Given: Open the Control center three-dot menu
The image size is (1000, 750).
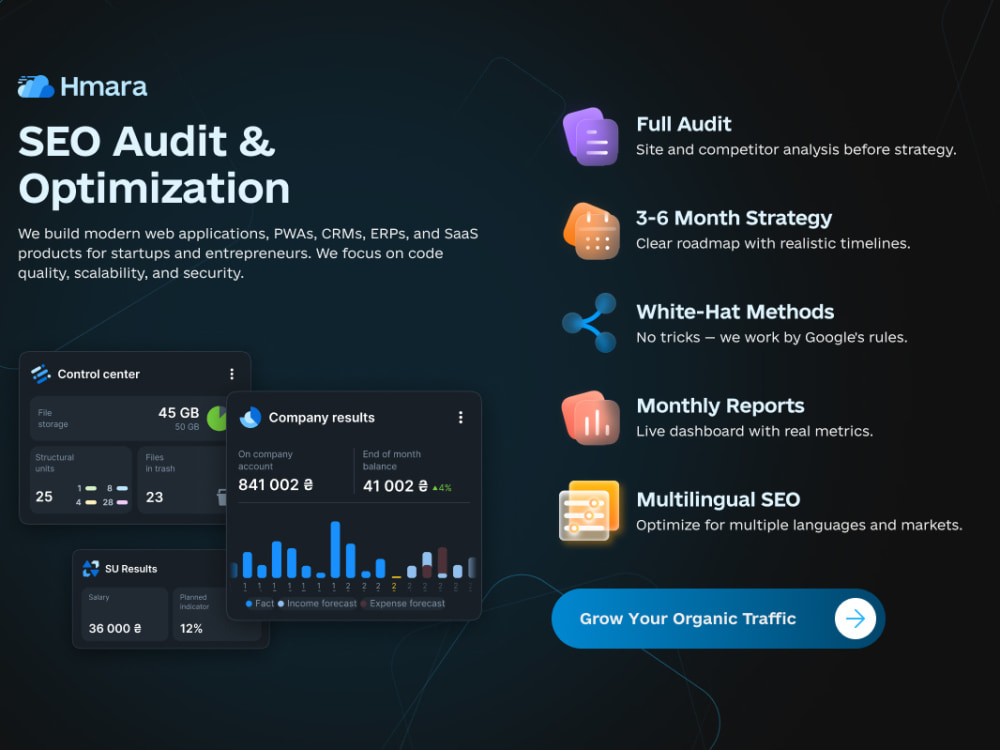Looking at the screenshot, I should (232, 374).
